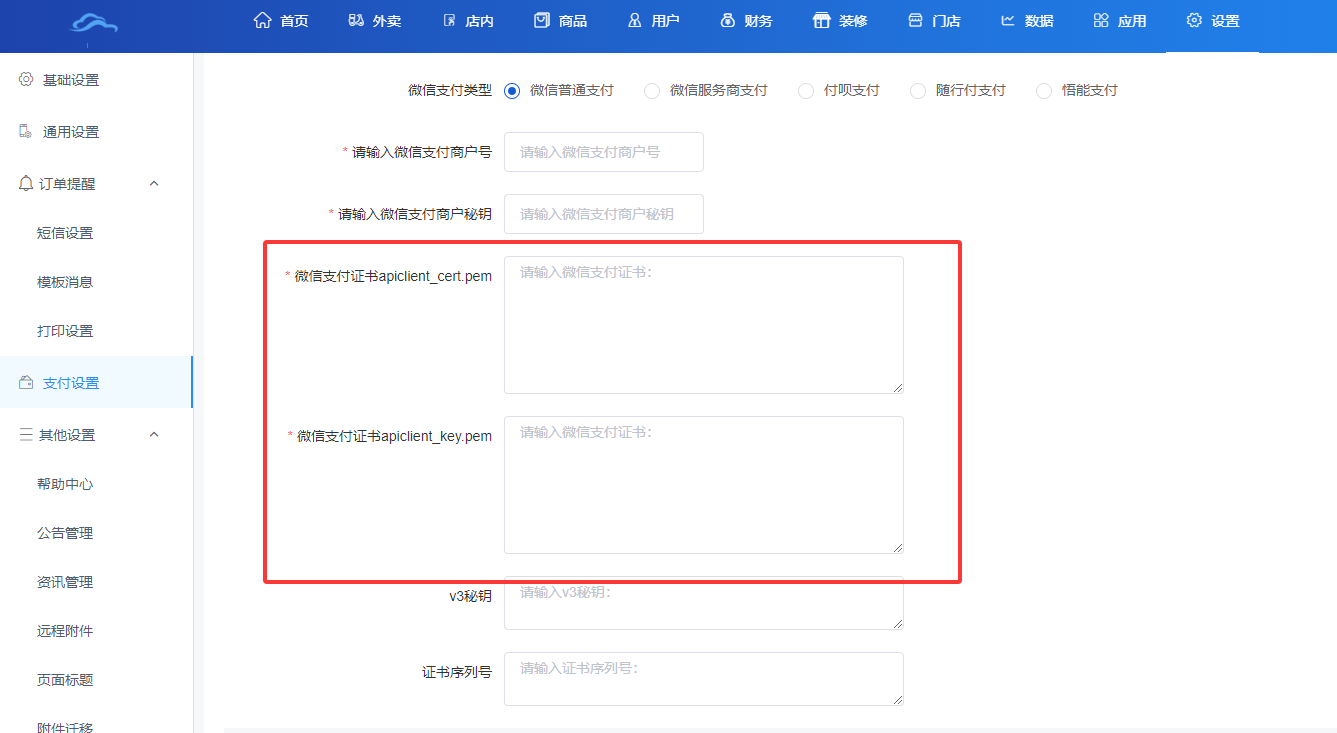Open the 应用 top navigation tab

1120,21
